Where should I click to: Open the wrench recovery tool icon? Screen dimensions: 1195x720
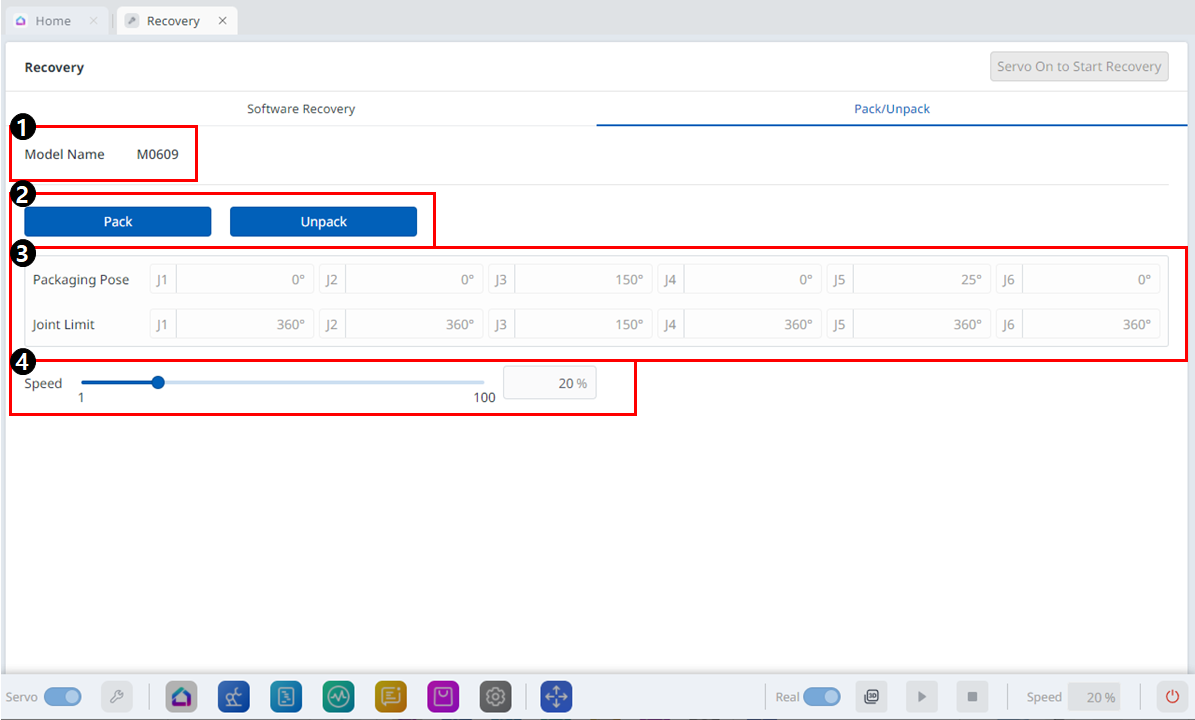point(117,696)
